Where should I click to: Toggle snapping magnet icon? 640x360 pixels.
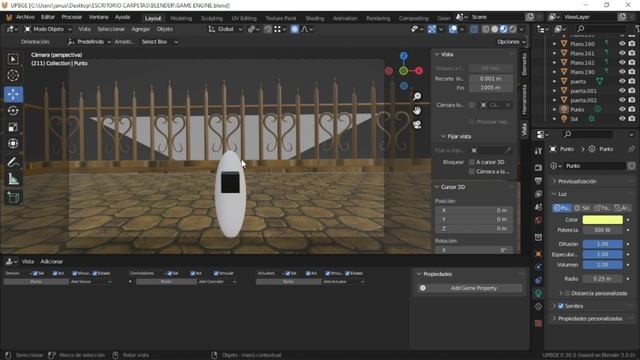268,29
